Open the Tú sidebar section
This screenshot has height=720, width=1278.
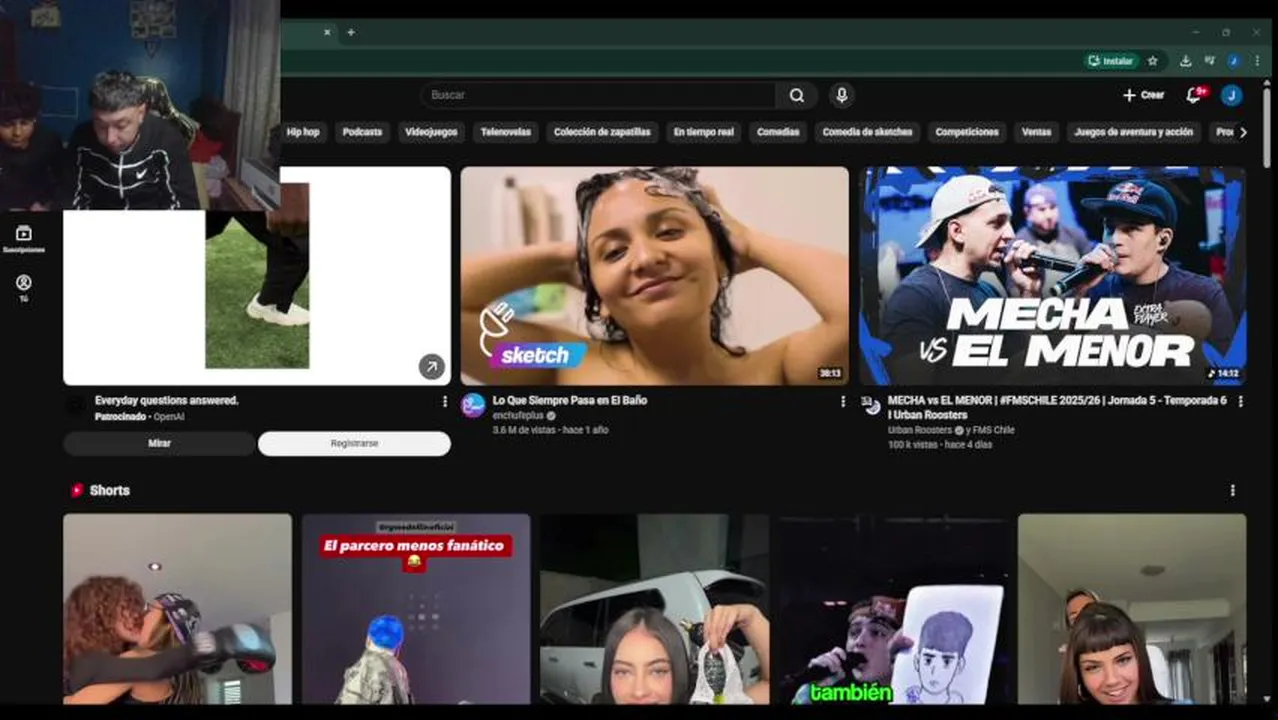pos(24,289)
